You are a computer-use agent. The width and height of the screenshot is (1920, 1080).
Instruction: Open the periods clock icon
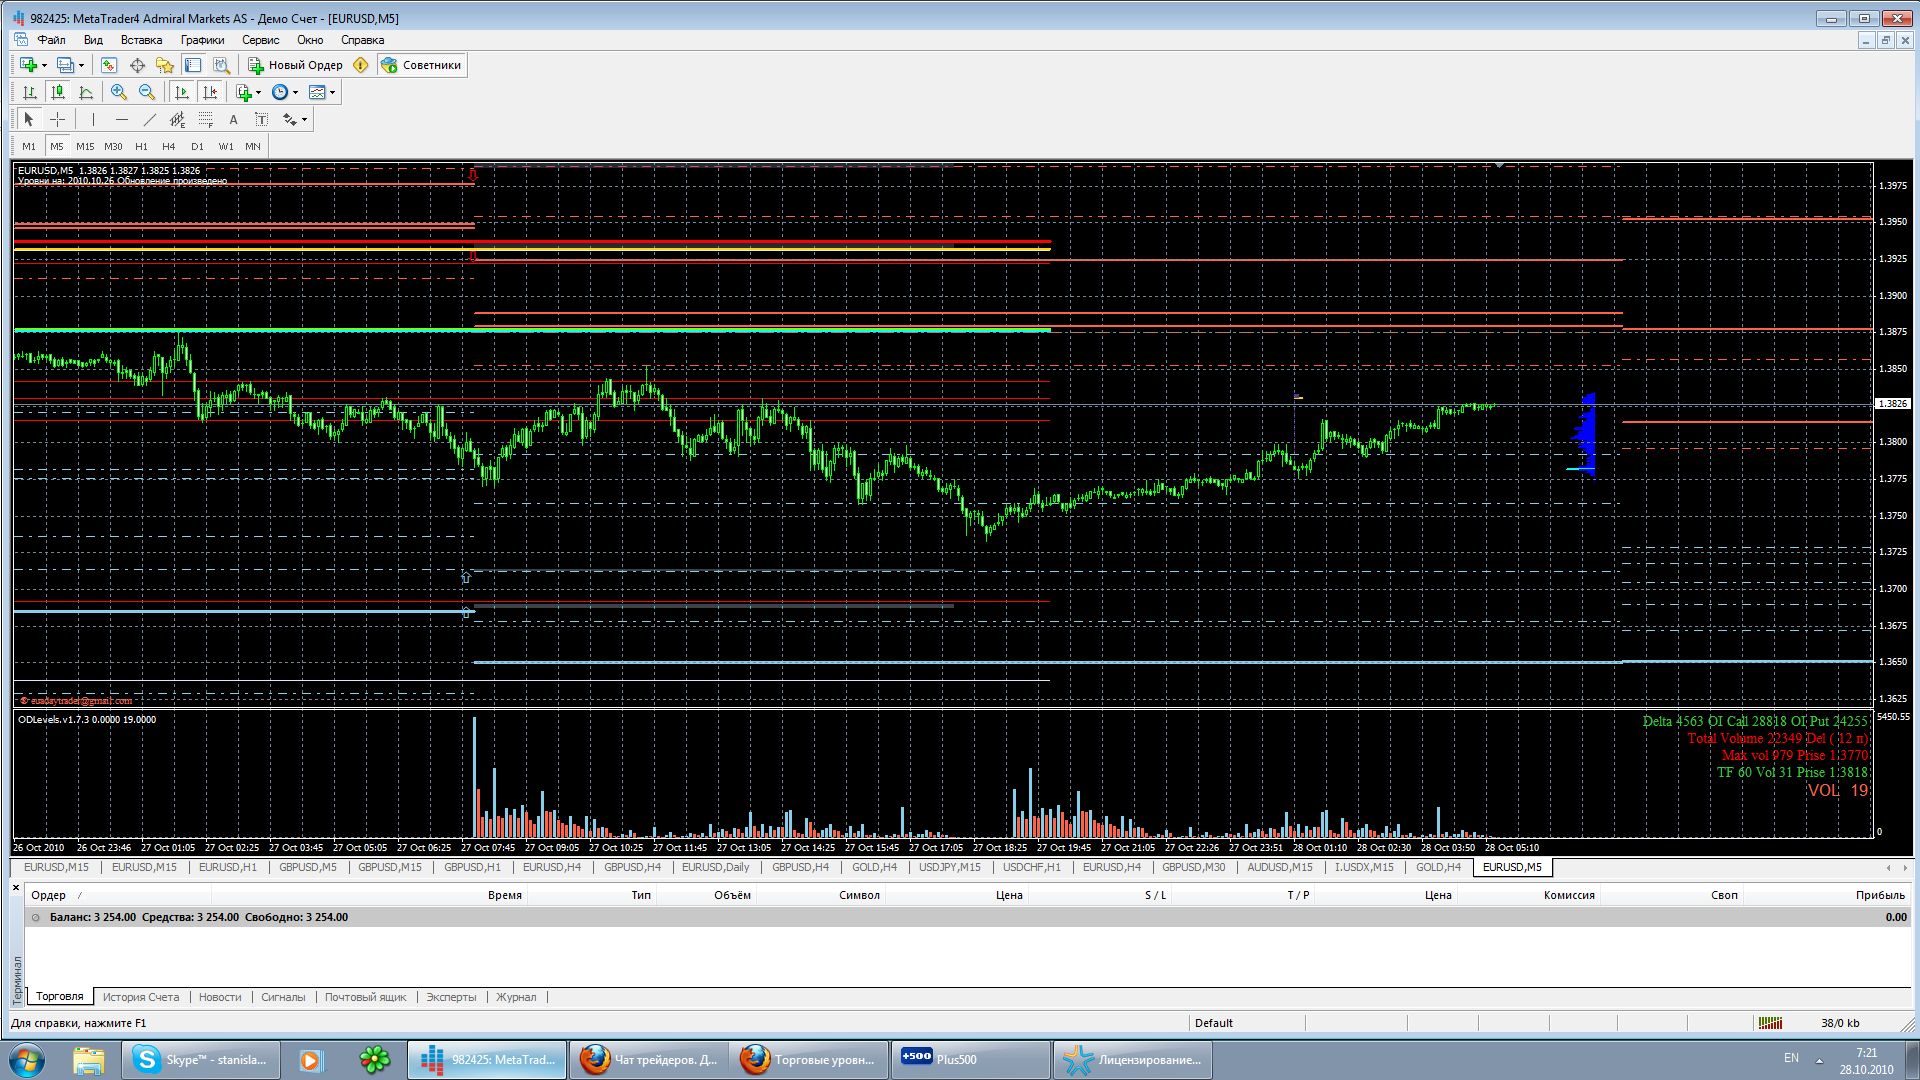(280, 92)
